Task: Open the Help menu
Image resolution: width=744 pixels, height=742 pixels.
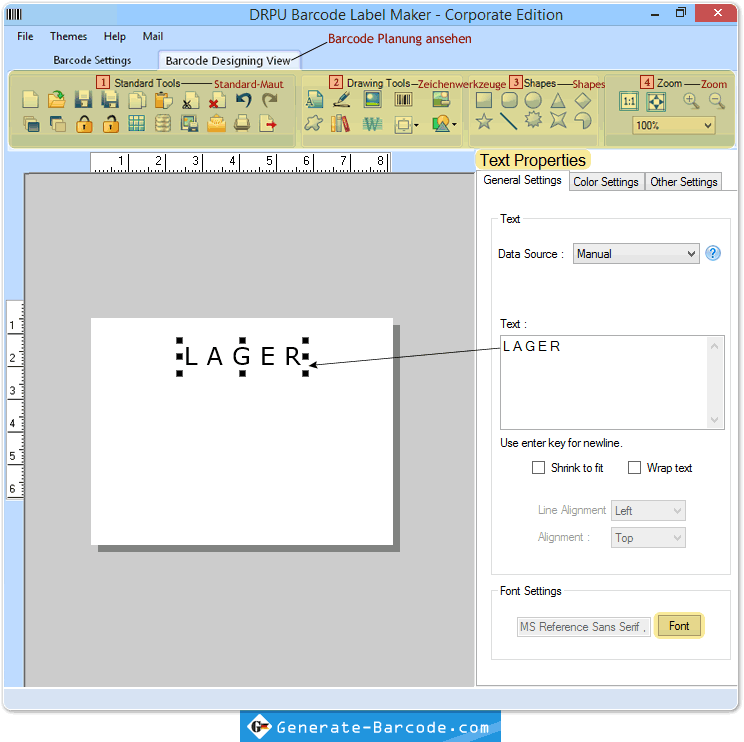Action: click(114, 36)
